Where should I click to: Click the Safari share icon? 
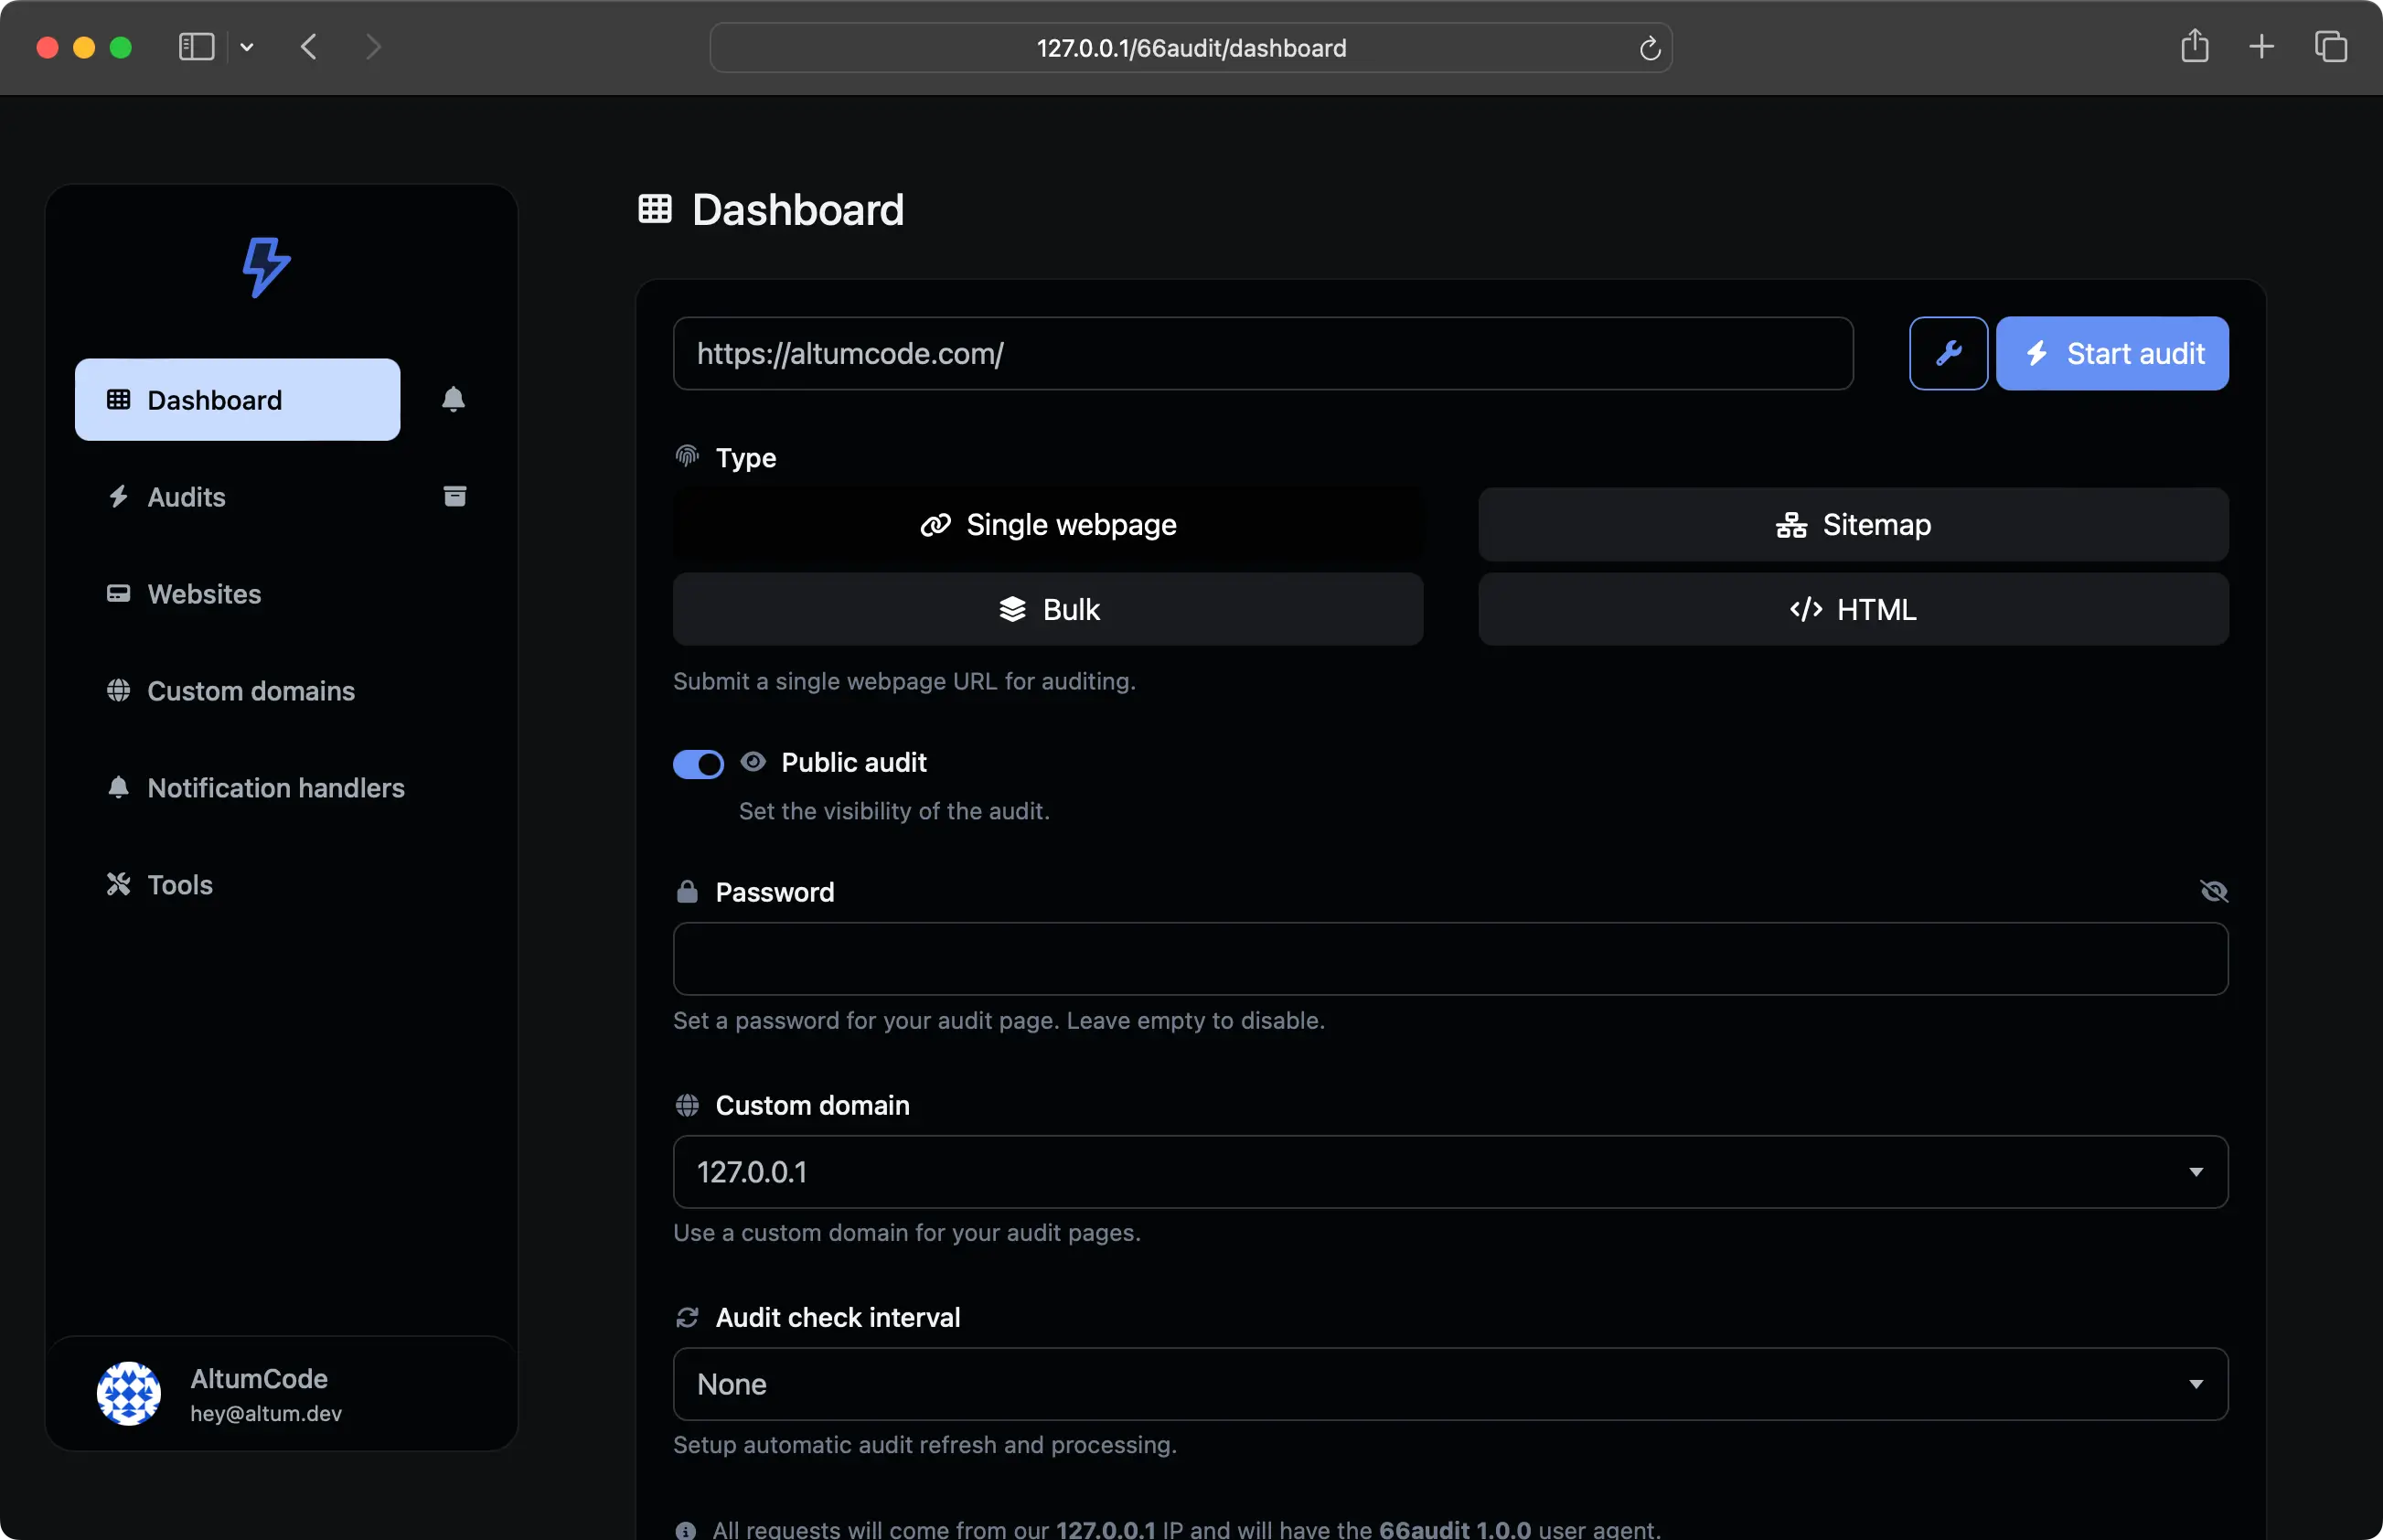click(x=2194, y=46)
